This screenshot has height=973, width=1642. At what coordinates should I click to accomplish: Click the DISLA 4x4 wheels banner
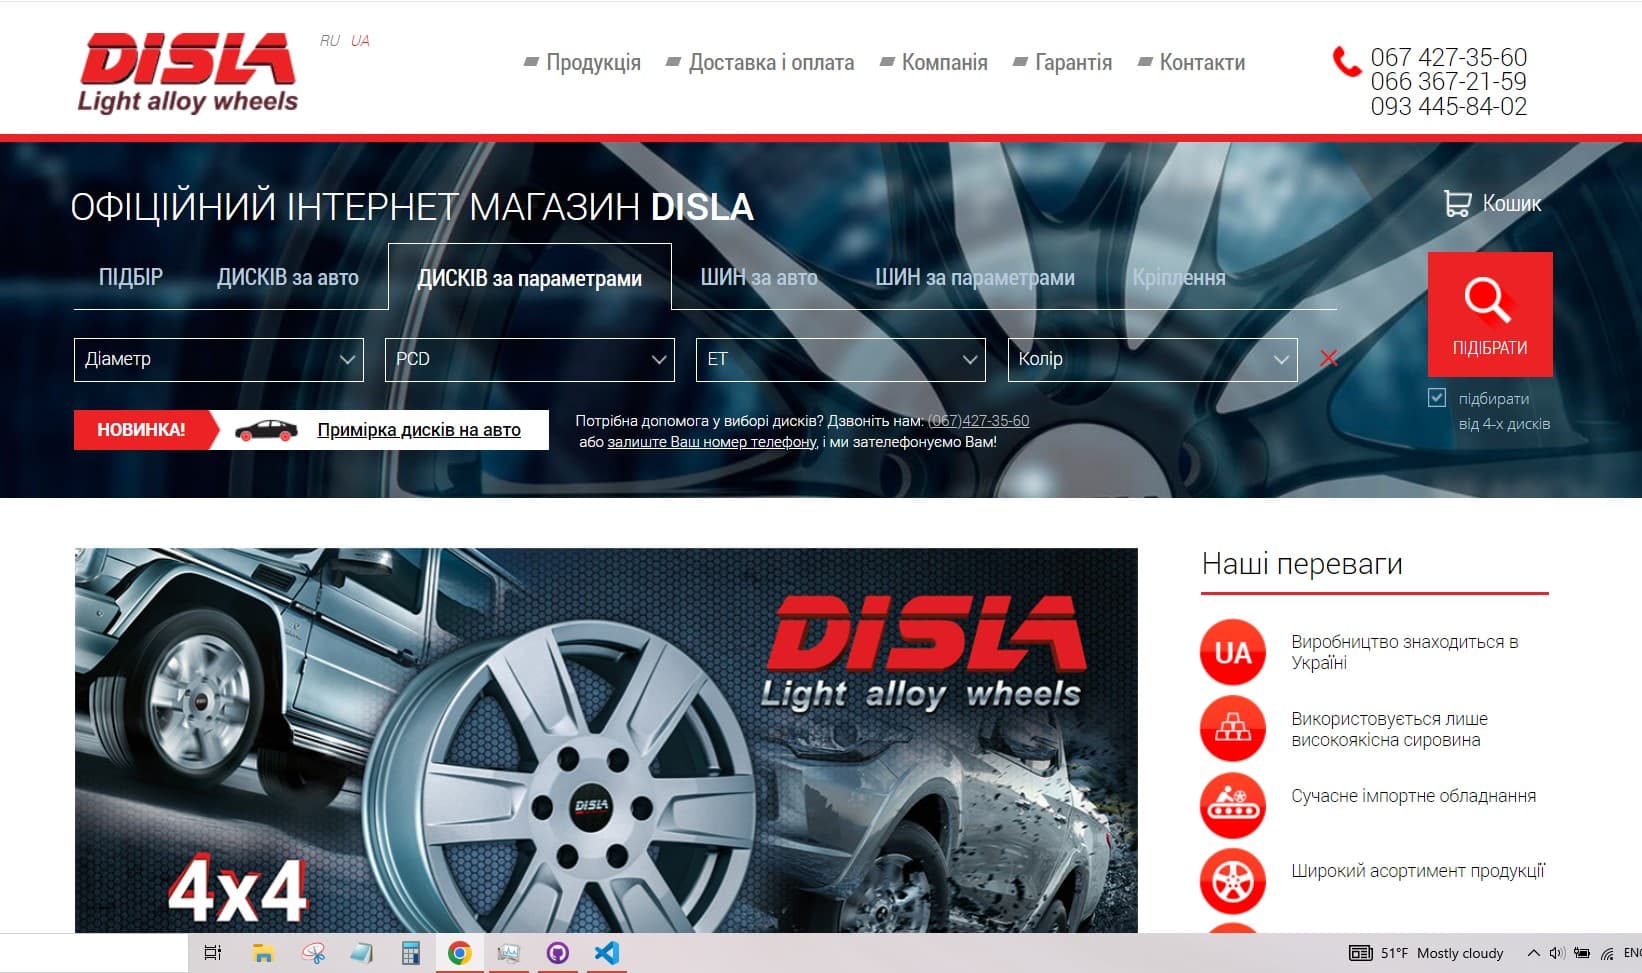point(606,740)
